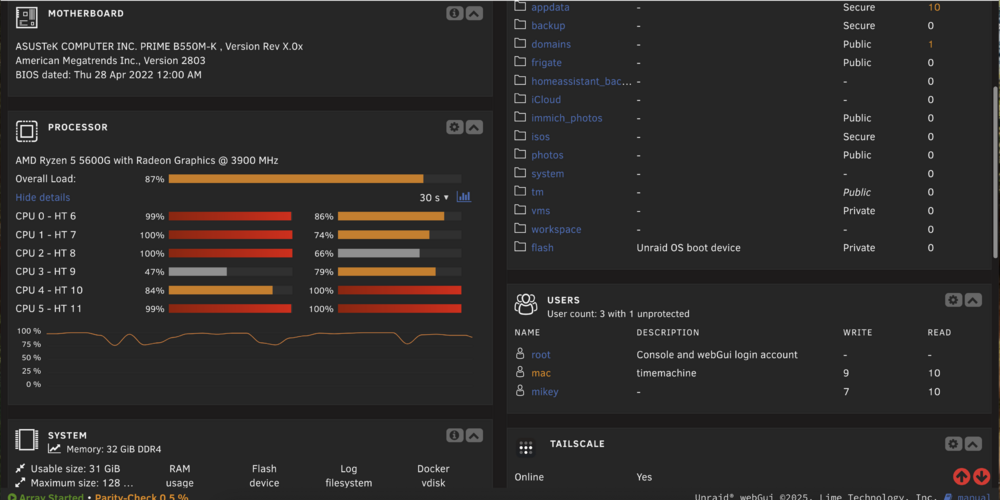Open the system share
The width and height of the screenshot is (1000, 500).
point(547,173)
